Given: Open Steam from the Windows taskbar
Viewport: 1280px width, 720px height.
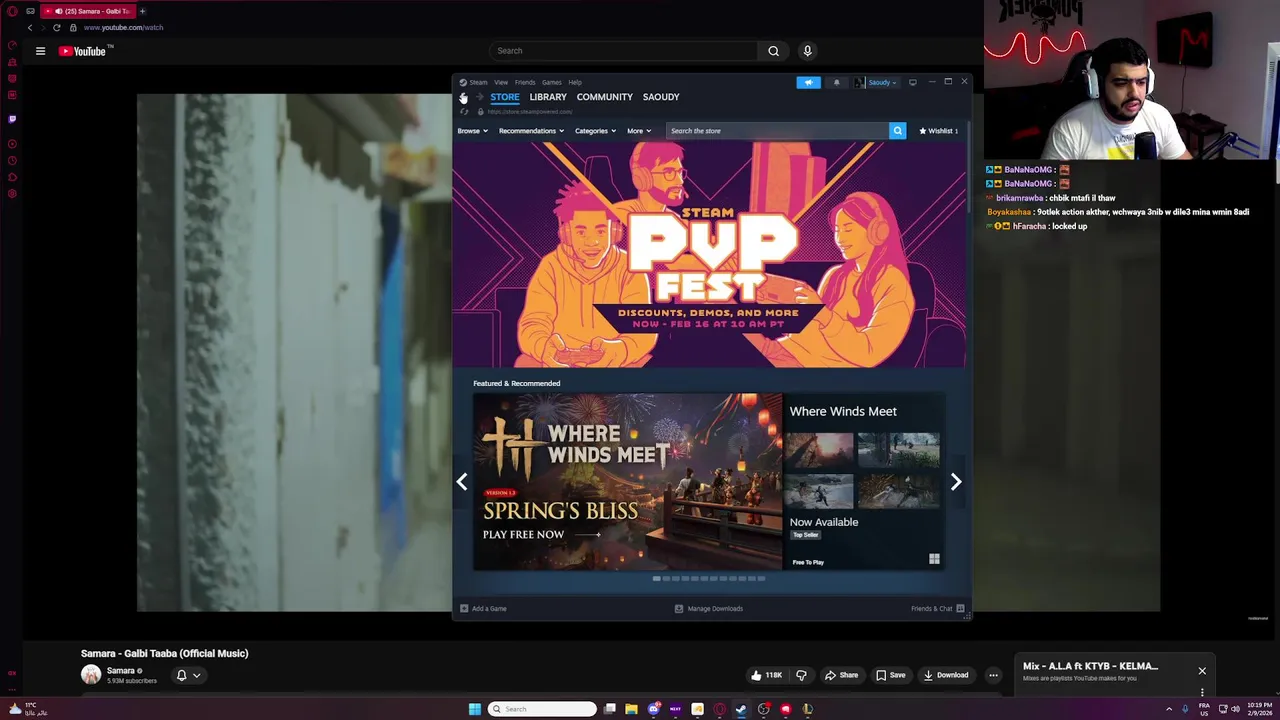Looking at the screenshot, I should (741, 709).
